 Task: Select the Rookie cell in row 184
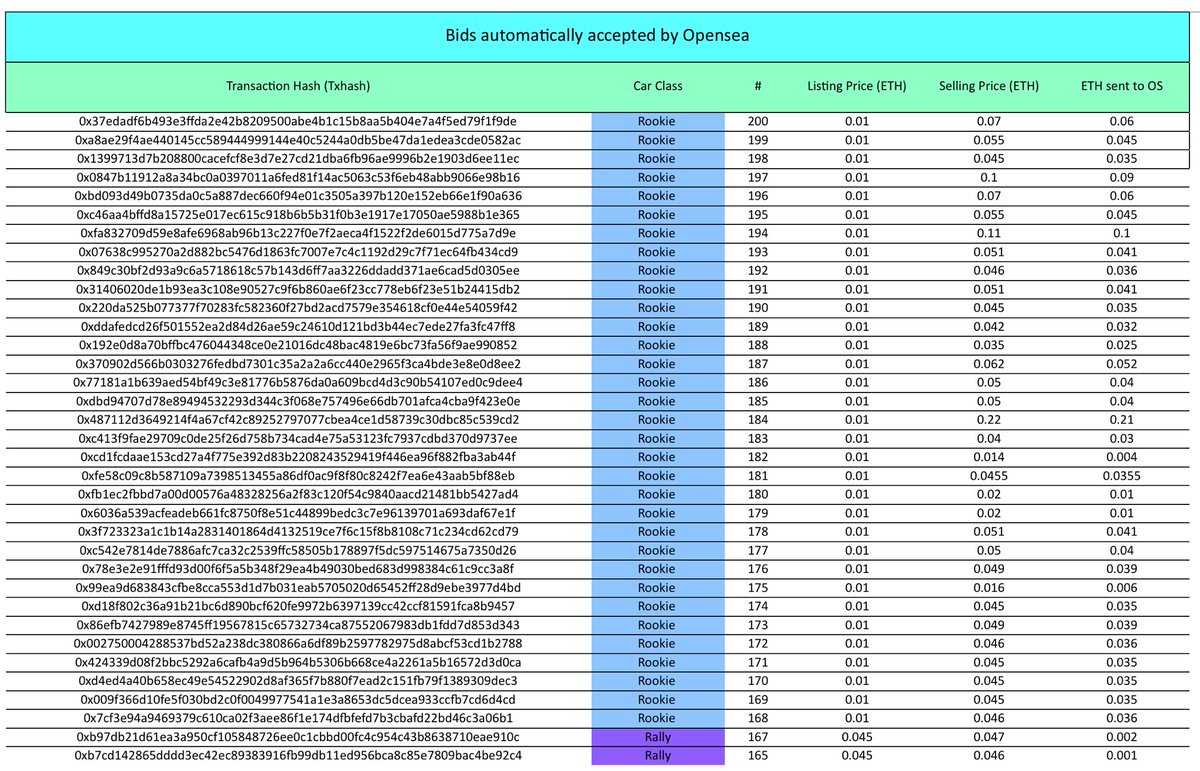point(658,419)
